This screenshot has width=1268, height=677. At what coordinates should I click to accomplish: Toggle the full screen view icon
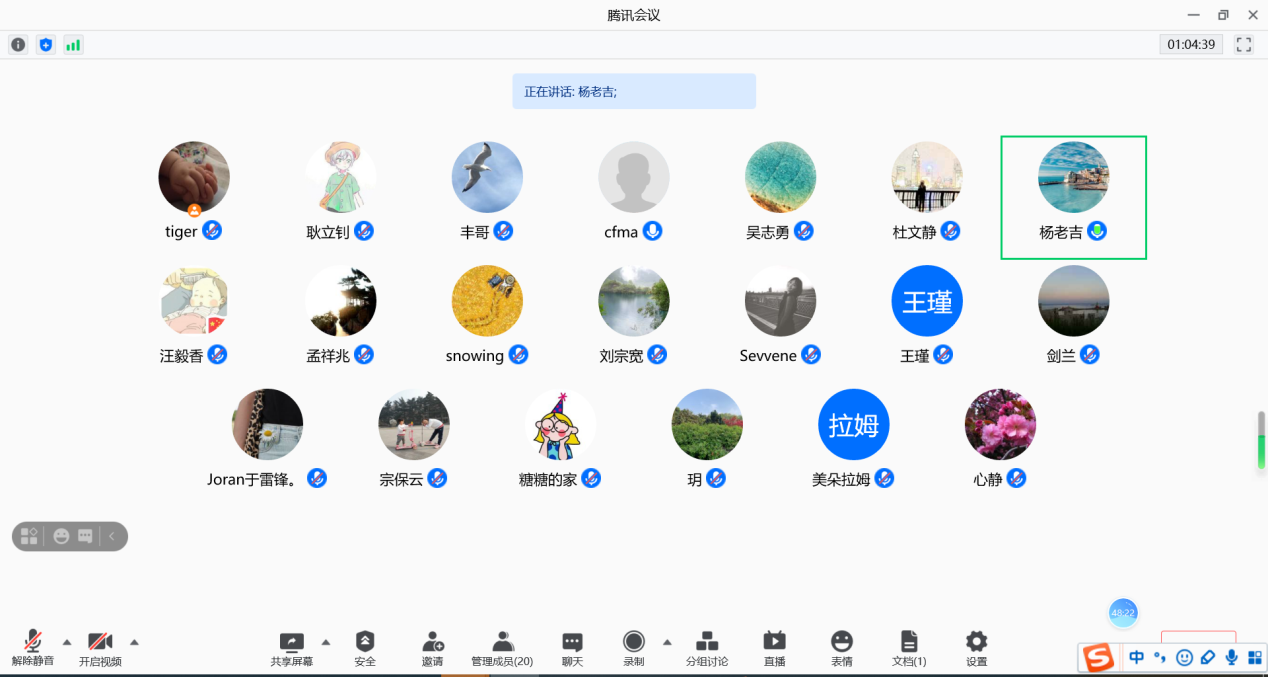tap(1244, 45)
